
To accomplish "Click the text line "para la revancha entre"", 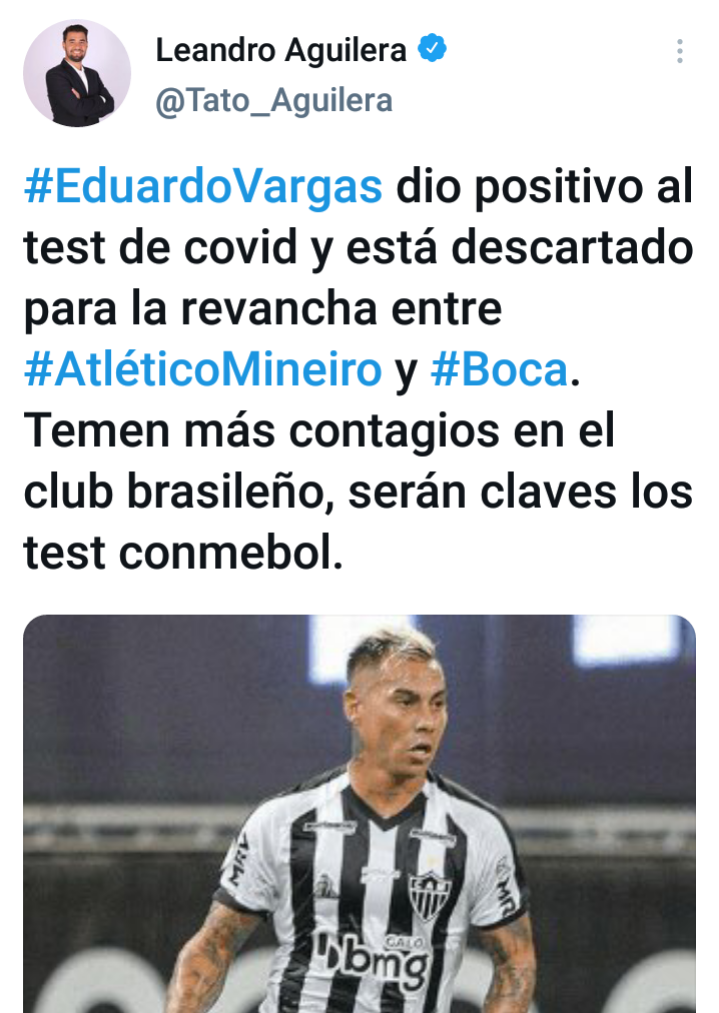I will (263, 309).
